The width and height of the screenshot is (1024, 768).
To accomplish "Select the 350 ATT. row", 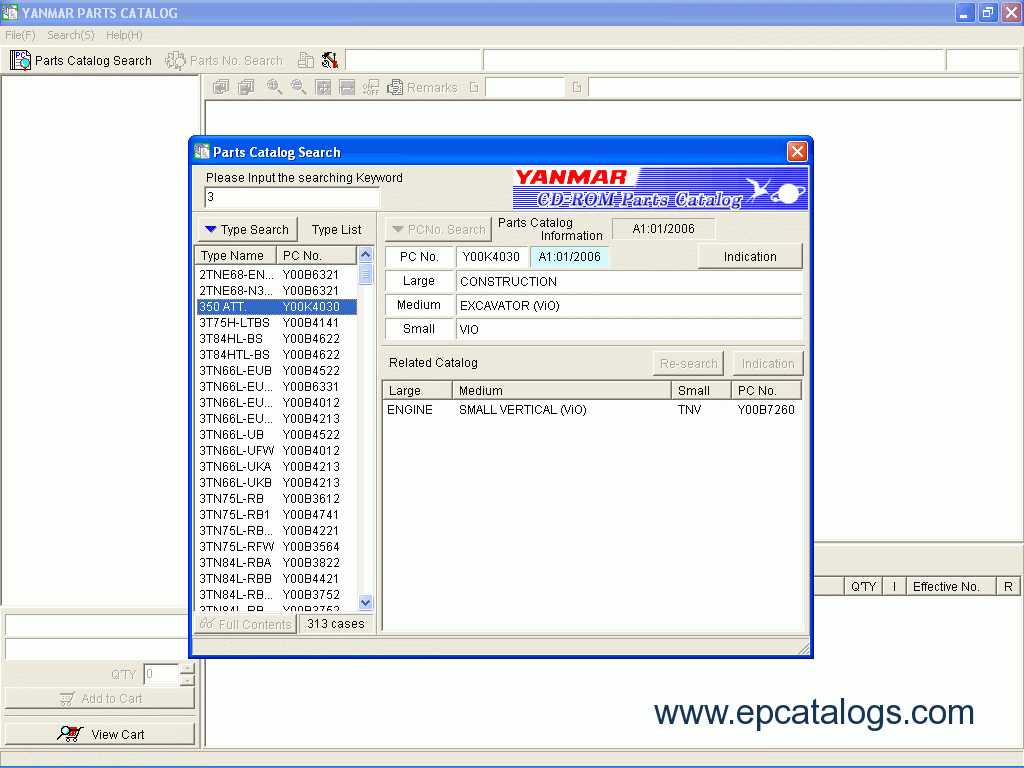I will [x=277, y=307].
